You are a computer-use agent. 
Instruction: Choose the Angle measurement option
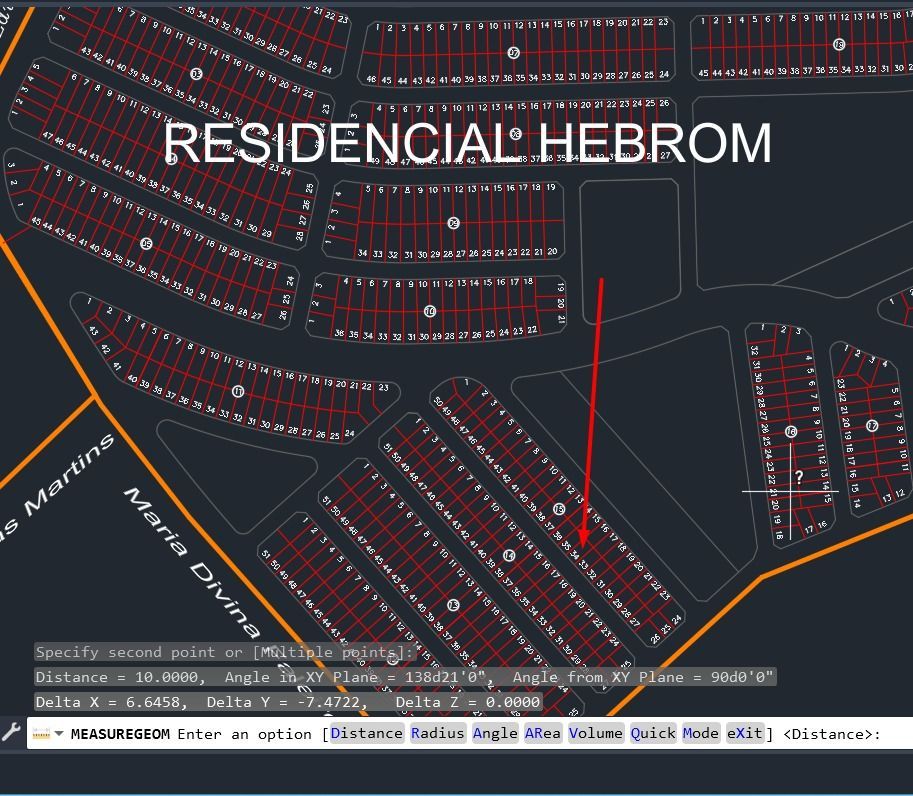(x=495, y=733)
